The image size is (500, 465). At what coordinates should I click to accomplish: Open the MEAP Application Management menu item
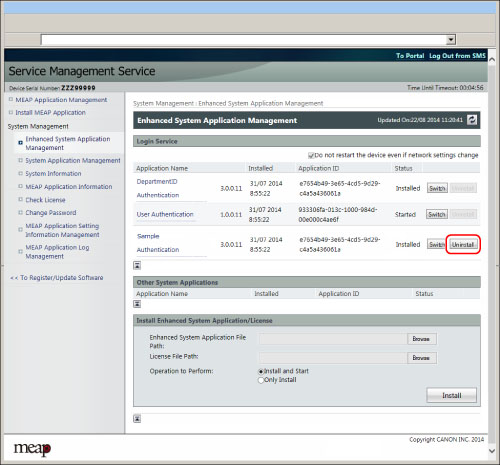(x=61, y=100)
